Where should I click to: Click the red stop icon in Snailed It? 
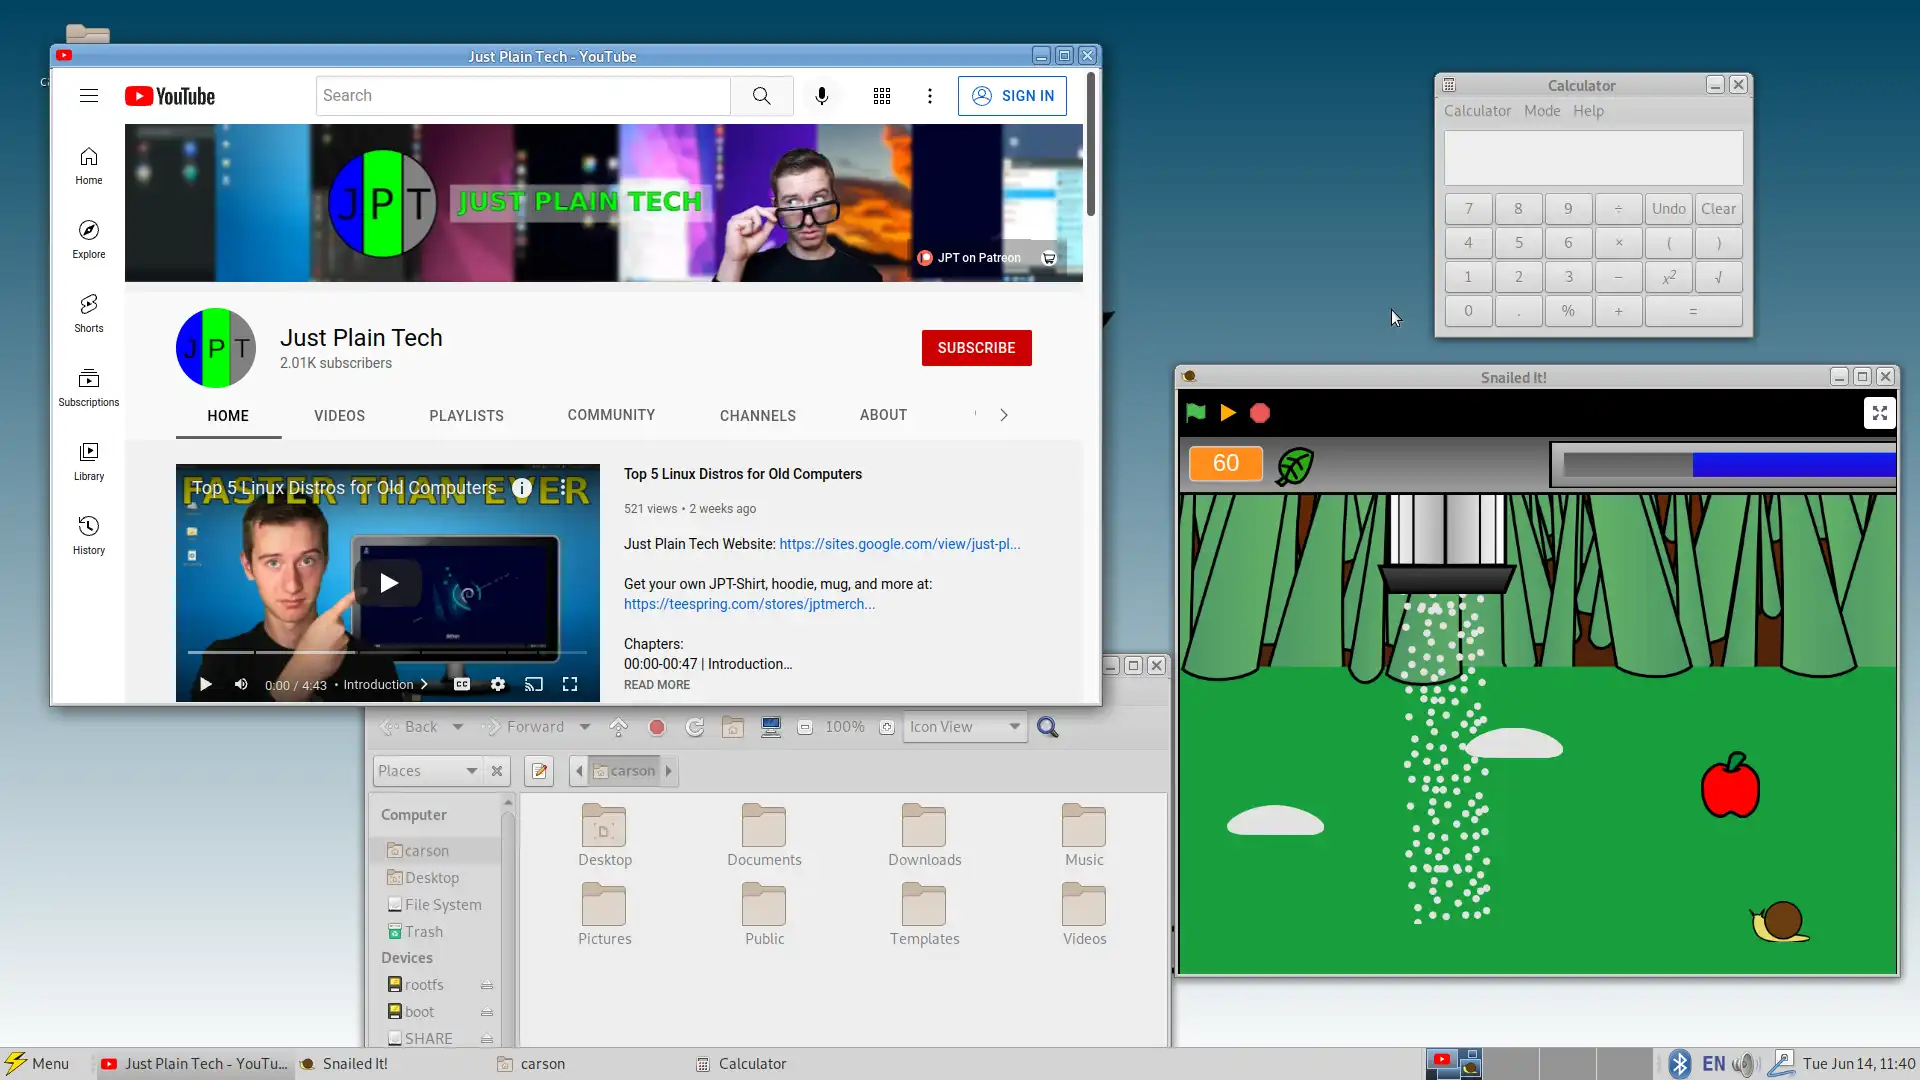click(x=1259, y=413)
